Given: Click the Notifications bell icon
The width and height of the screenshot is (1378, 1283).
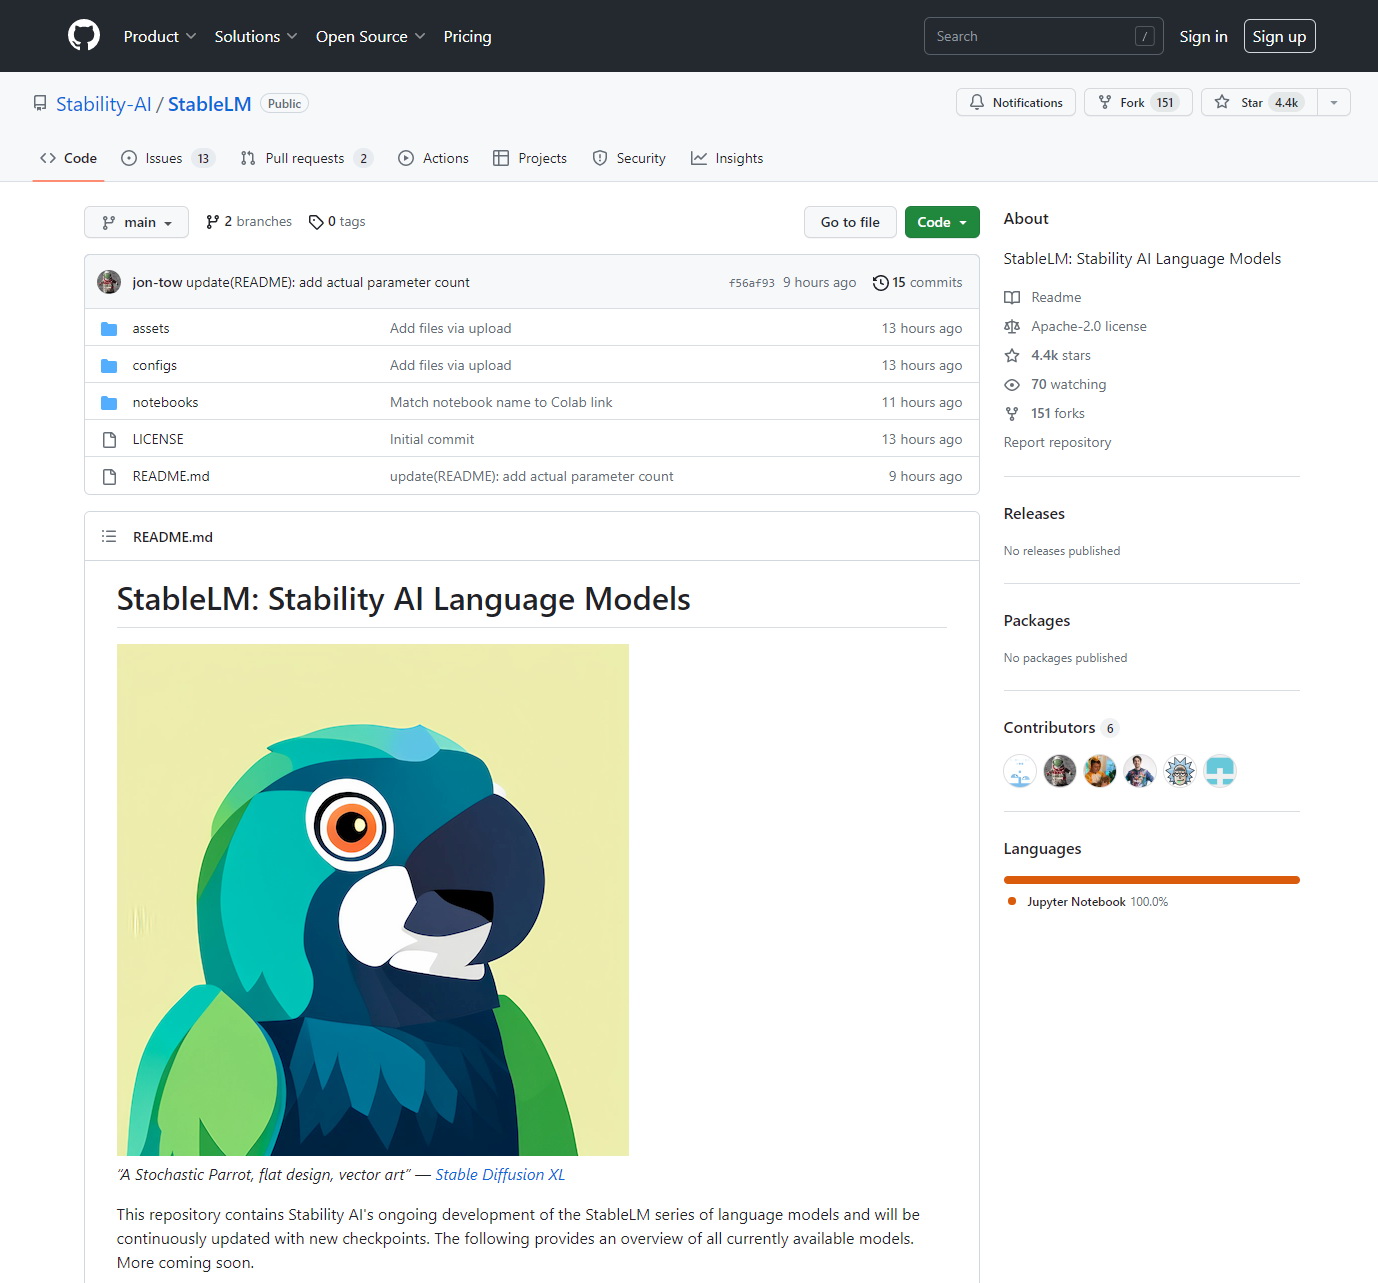Looking at the screenshot, I should click(977, 102).
